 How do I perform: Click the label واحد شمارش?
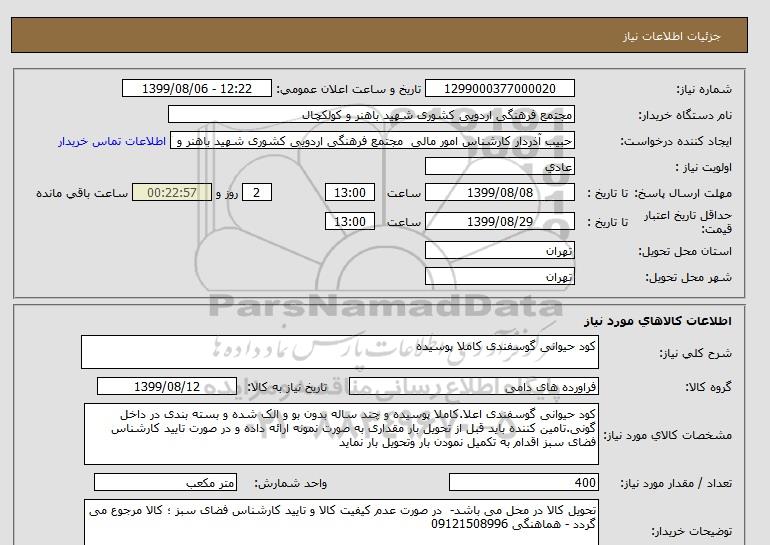[291, 483]
